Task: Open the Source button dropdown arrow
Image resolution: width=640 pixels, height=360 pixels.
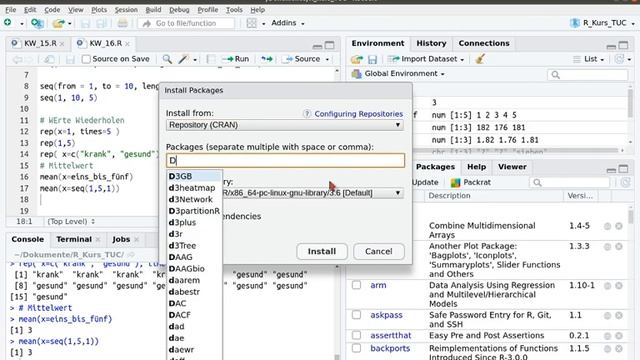Action: 327,60
